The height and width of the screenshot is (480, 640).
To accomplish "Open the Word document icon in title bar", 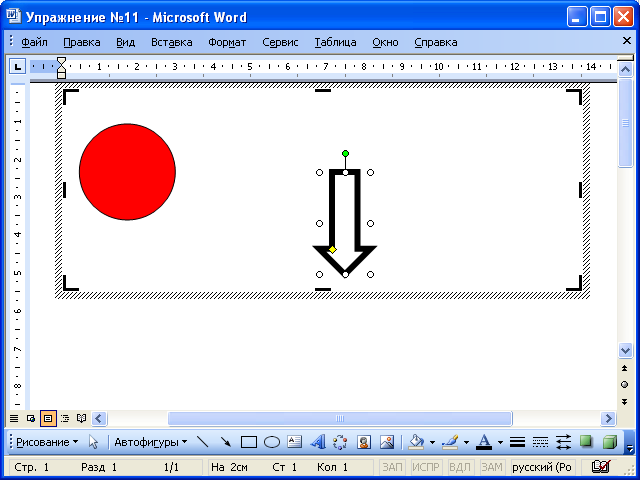I will tap(13, 16).
